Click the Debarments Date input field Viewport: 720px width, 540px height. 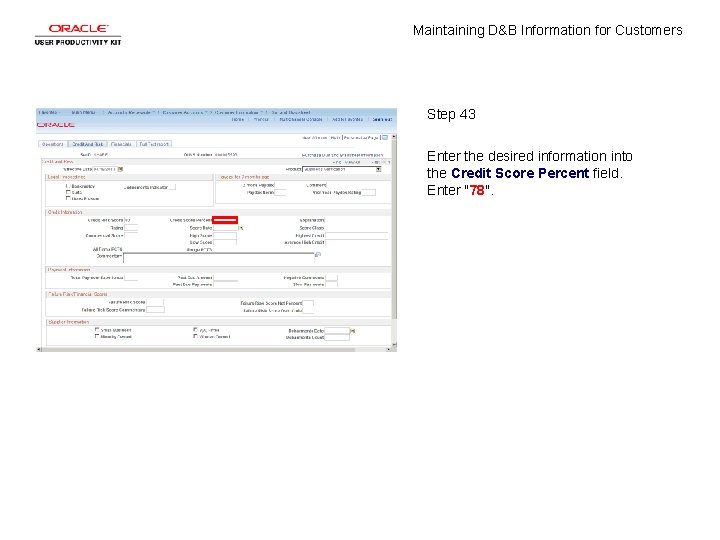337,331
